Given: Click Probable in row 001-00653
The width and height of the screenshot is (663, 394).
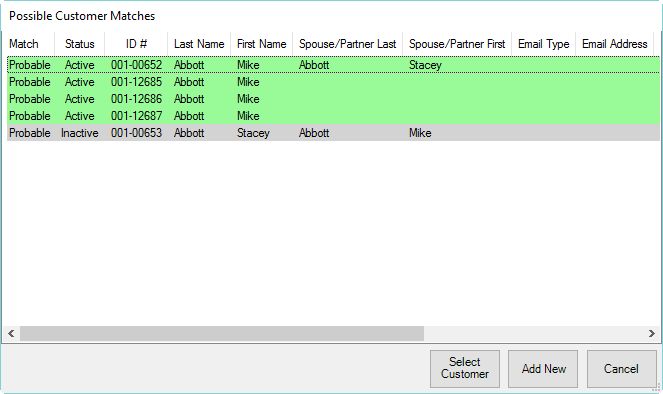Looking at the screenshot, I should pyautogui.click(x=30, y=133).
